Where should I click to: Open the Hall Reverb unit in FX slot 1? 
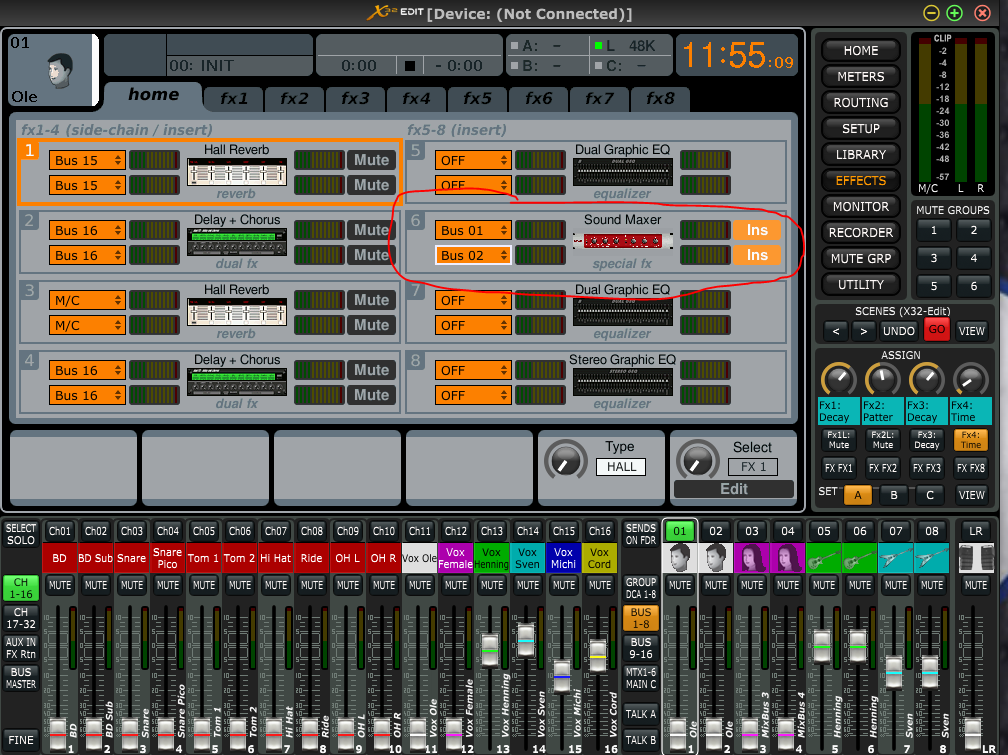237,172
